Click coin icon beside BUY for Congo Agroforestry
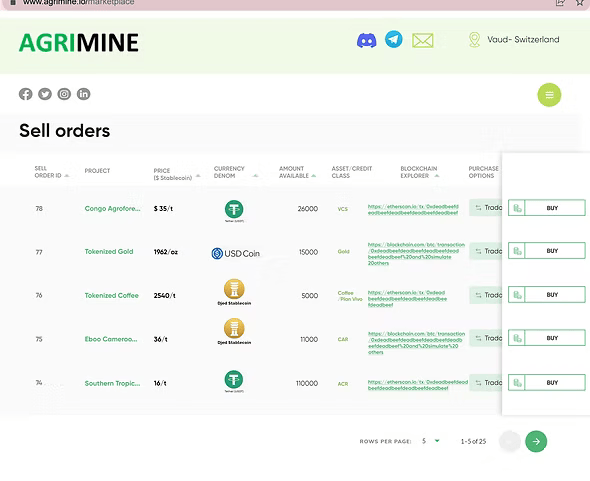590x481 pixels. (x=517, y=208)
